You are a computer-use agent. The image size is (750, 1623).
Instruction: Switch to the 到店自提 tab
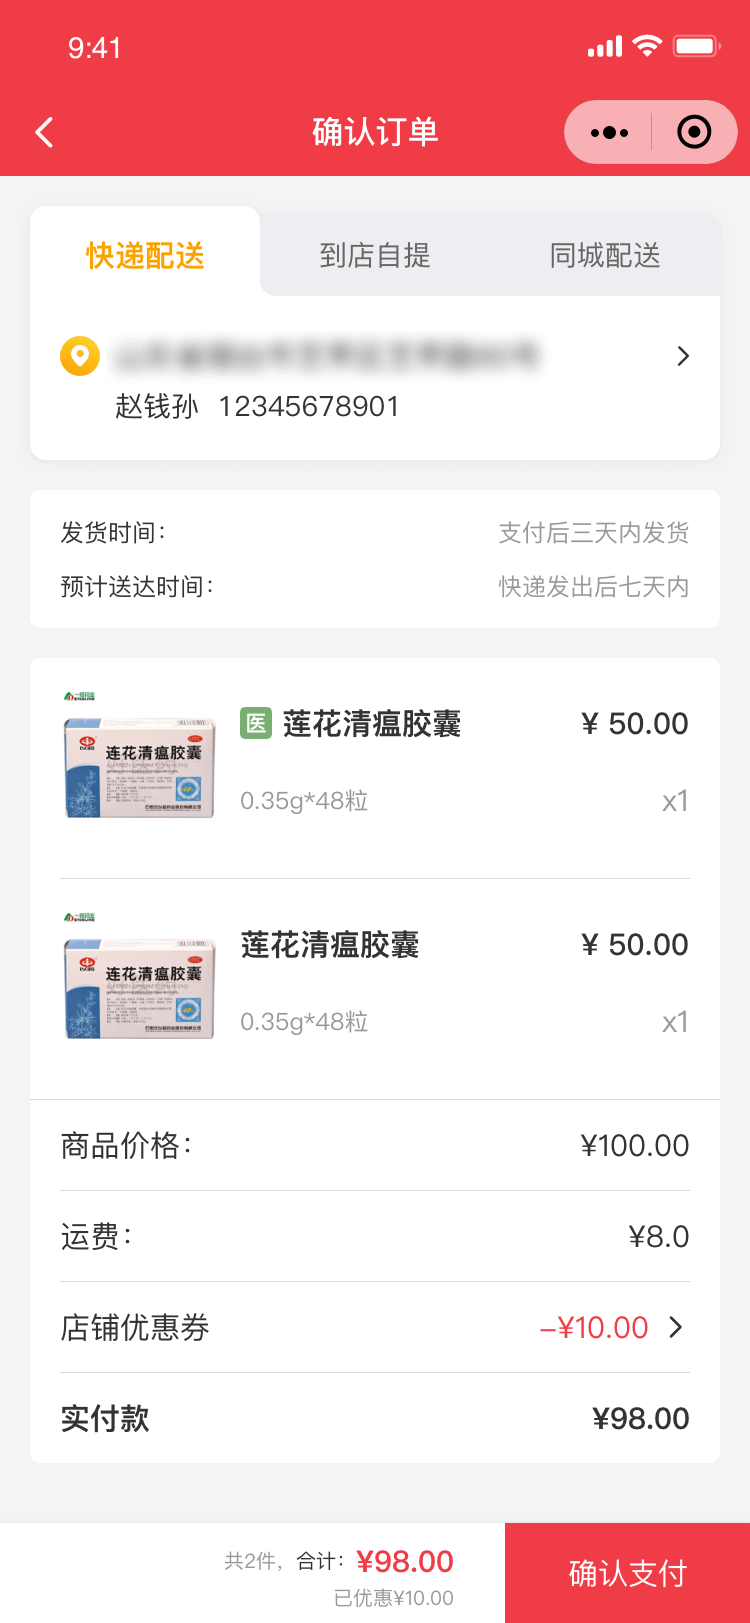(375, 256)
